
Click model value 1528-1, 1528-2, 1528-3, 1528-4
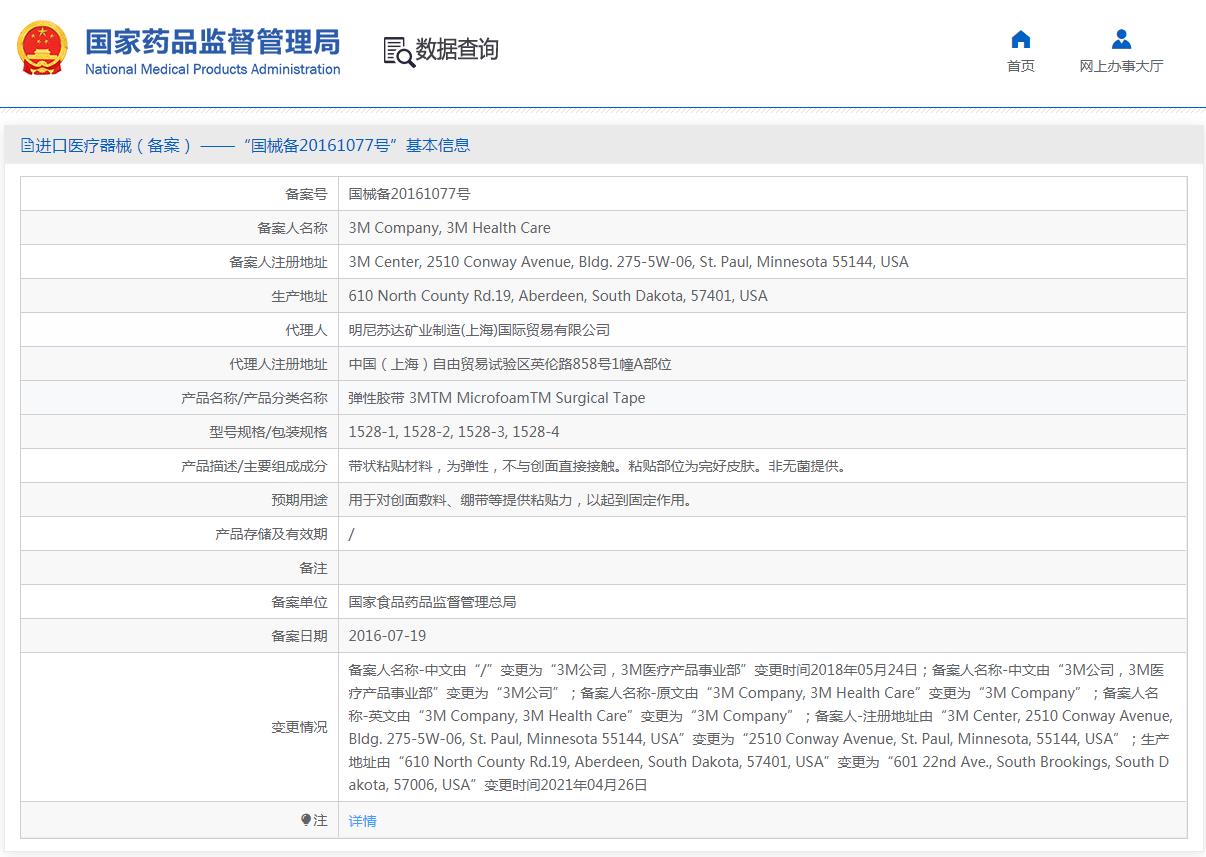click(454, 432)
